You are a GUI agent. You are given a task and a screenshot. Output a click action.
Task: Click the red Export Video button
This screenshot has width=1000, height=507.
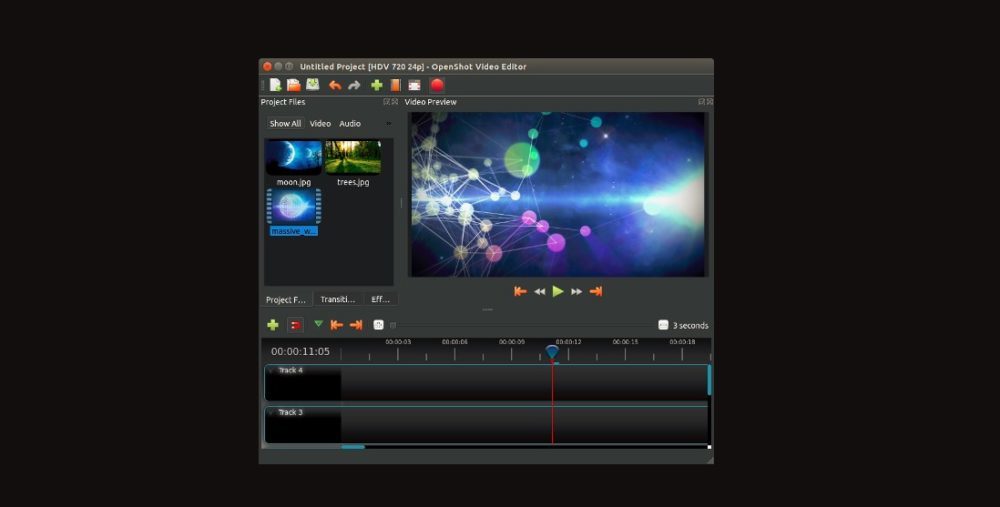point(437,85)
